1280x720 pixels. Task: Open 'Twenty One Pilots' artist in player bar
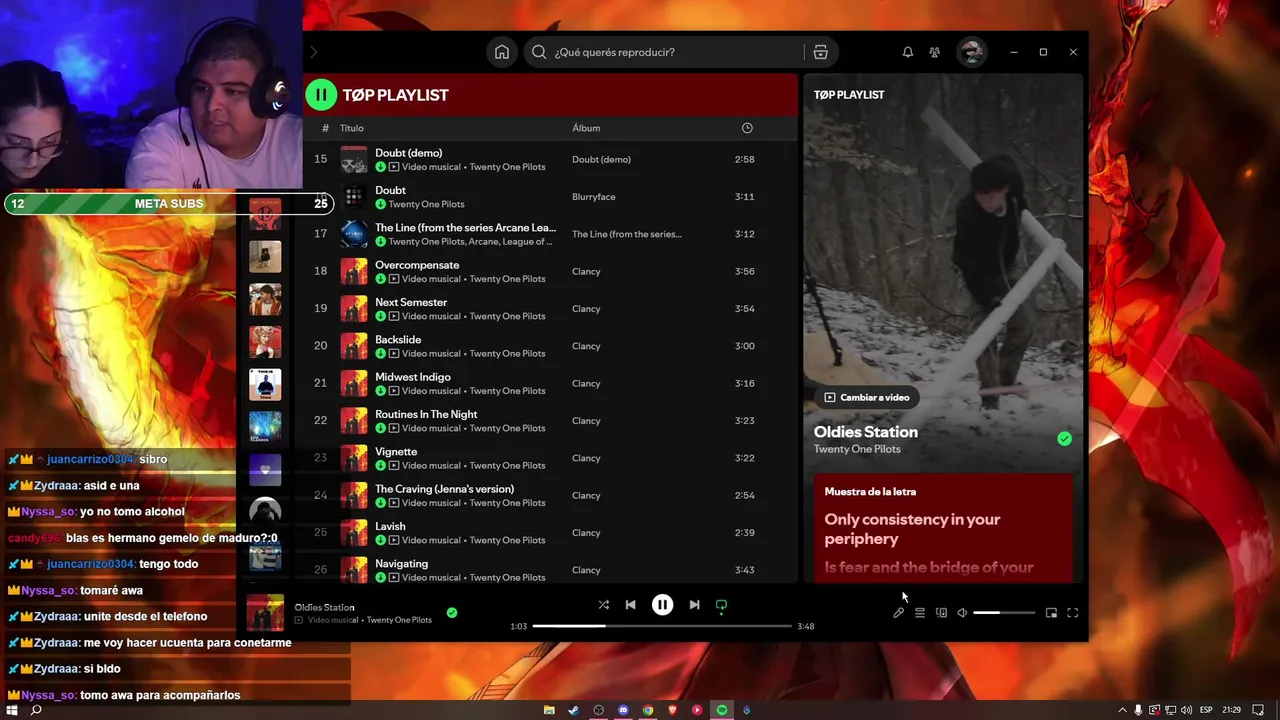pyautogui.click(x=399, y=620)
